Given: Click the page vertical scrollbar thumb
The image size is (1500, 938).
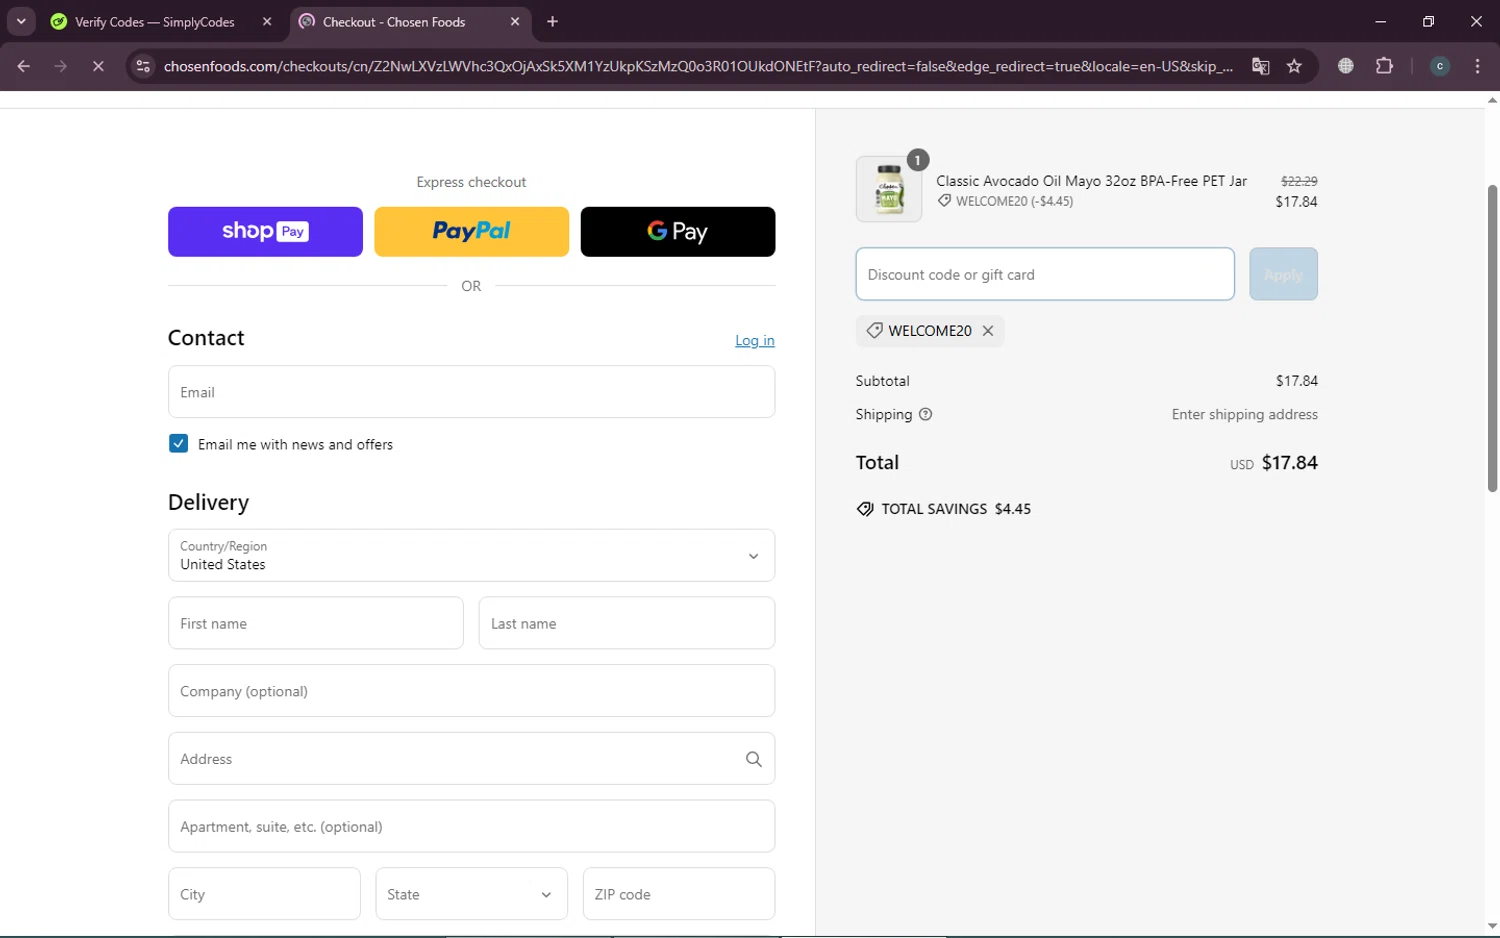Looking at the screenshot, I should click(x=1492, y=338).
